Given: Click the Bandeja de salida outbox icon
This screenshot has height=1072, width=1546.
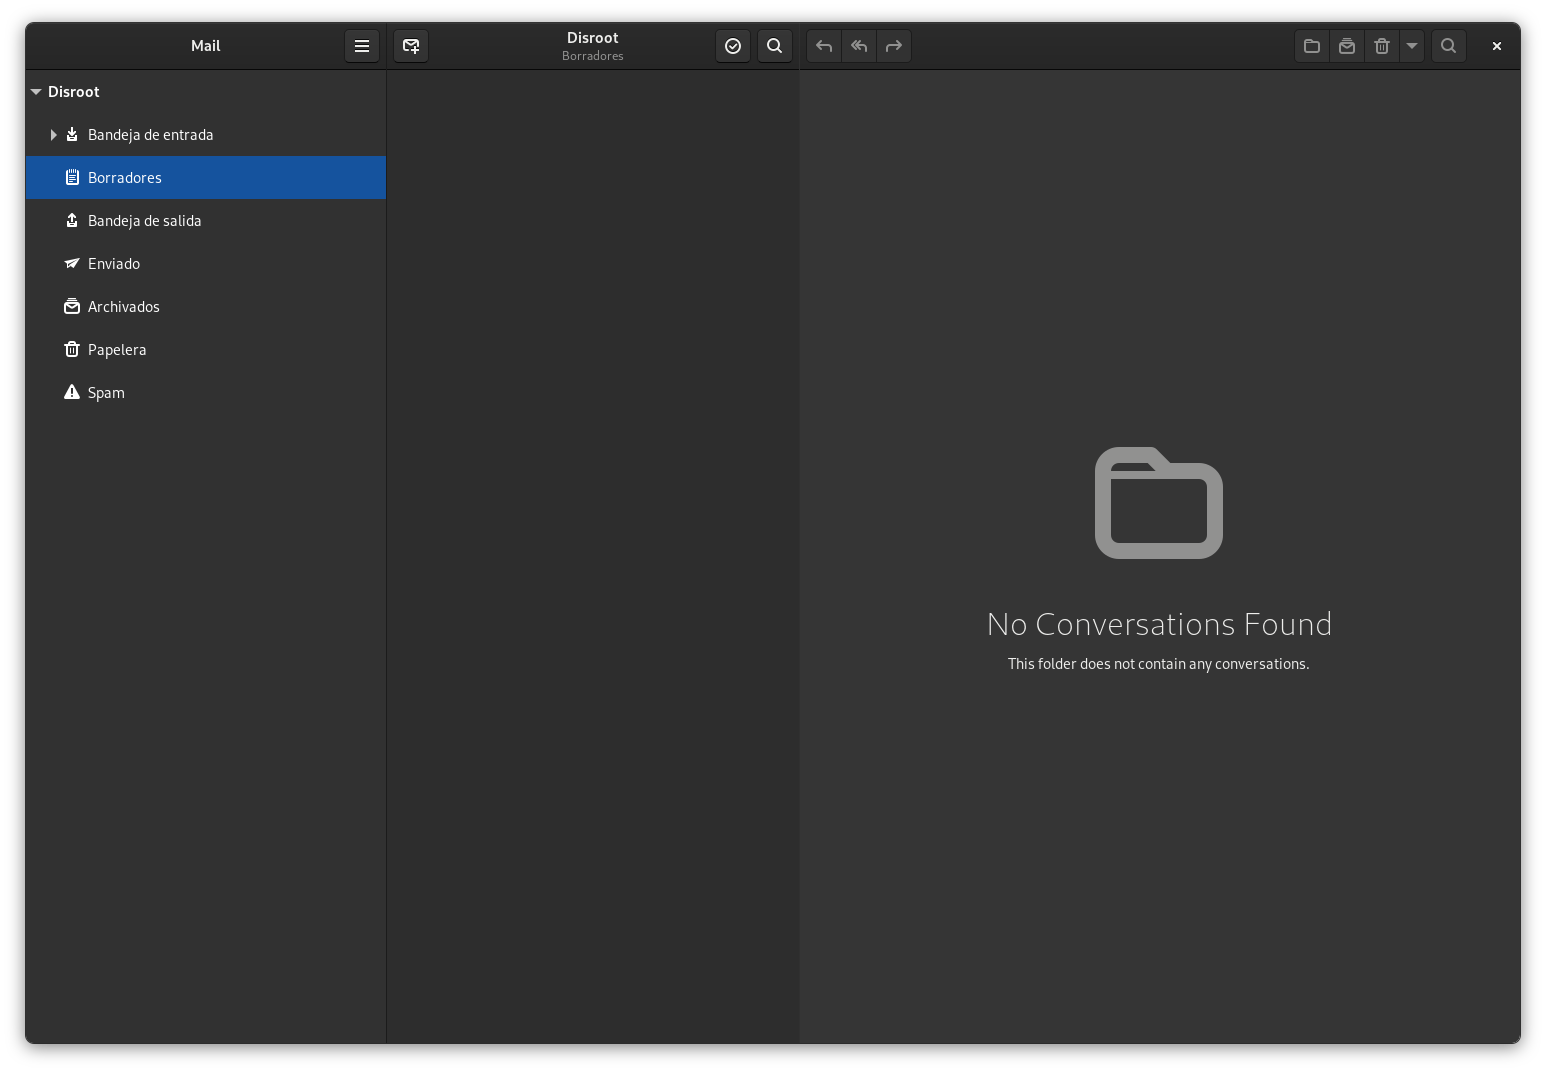Looking at the screenshot, I should [x=72, y=220].
